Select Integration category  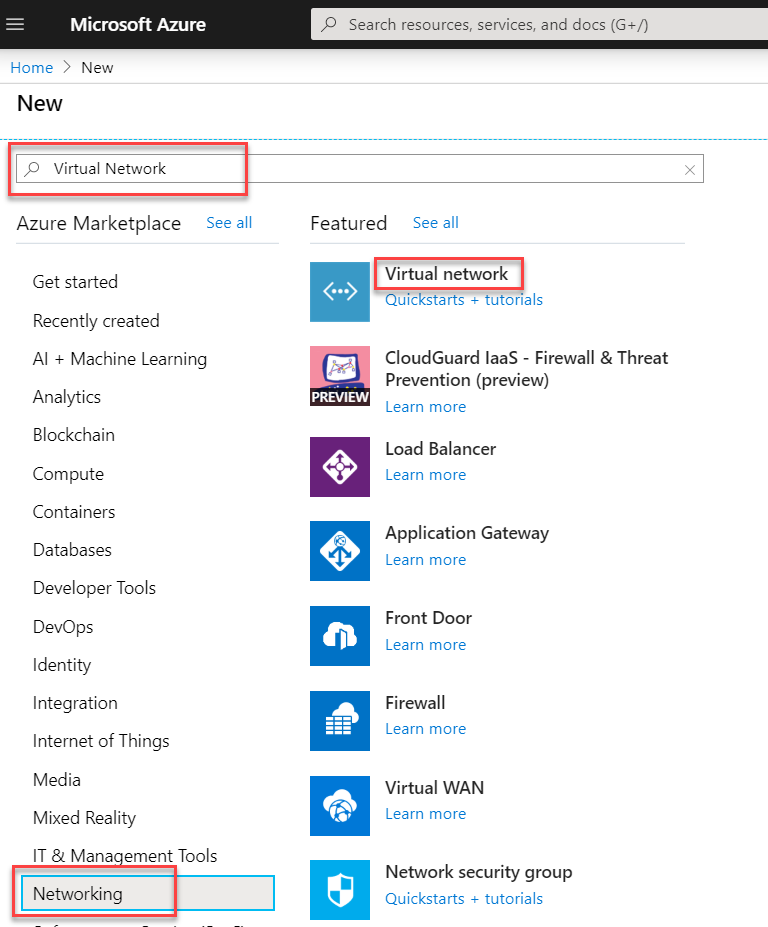point(75,703)
